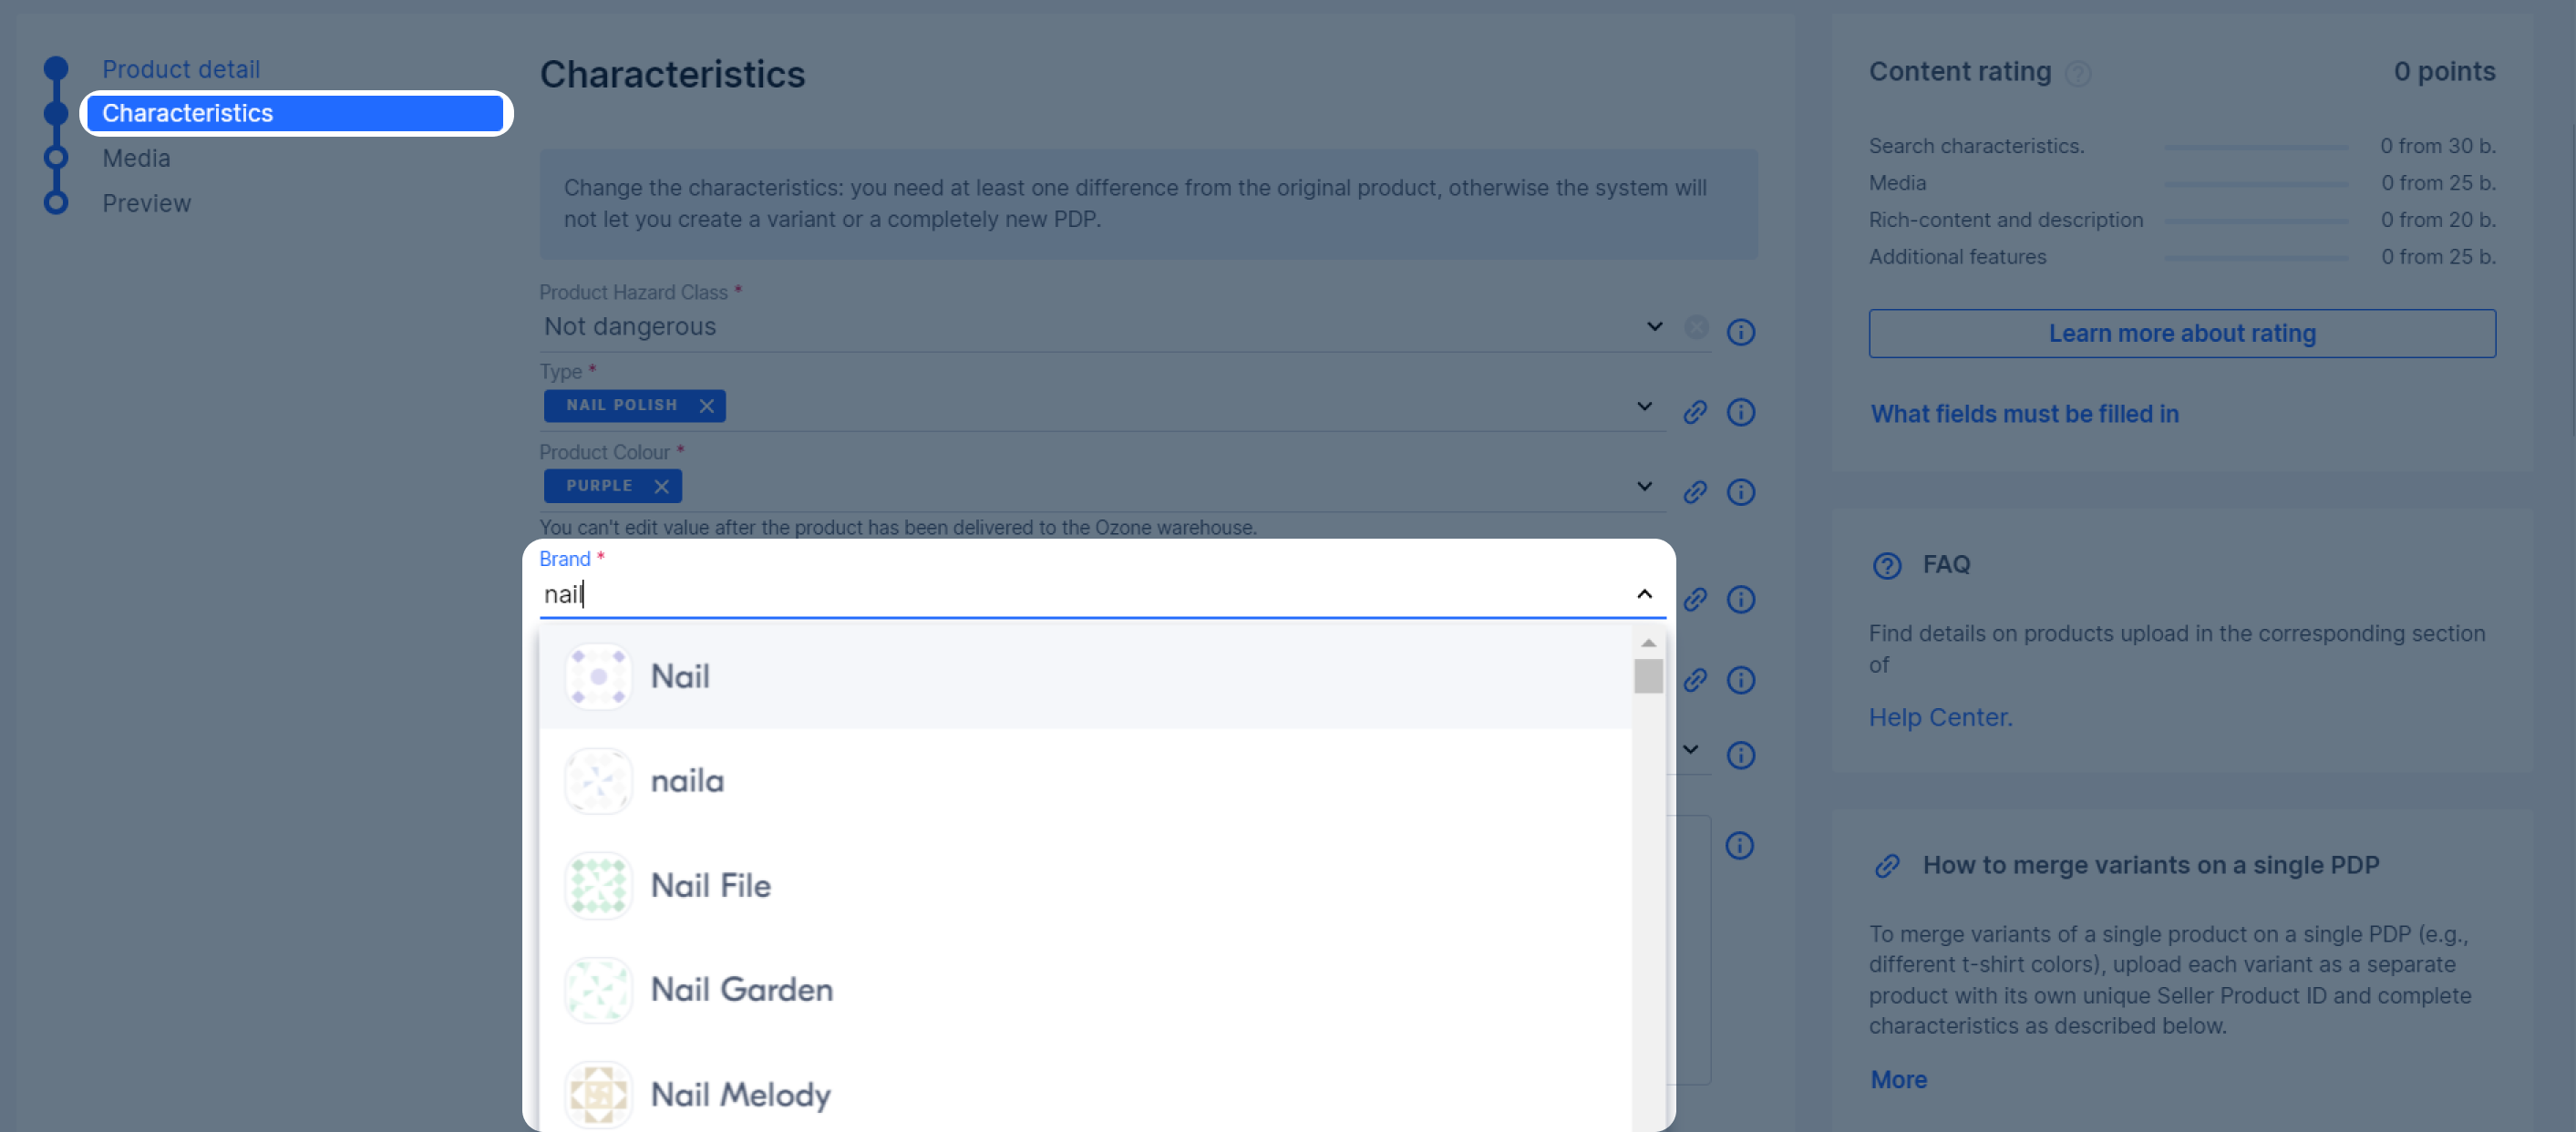Switch to the Media step

click(x=136, y=158)
